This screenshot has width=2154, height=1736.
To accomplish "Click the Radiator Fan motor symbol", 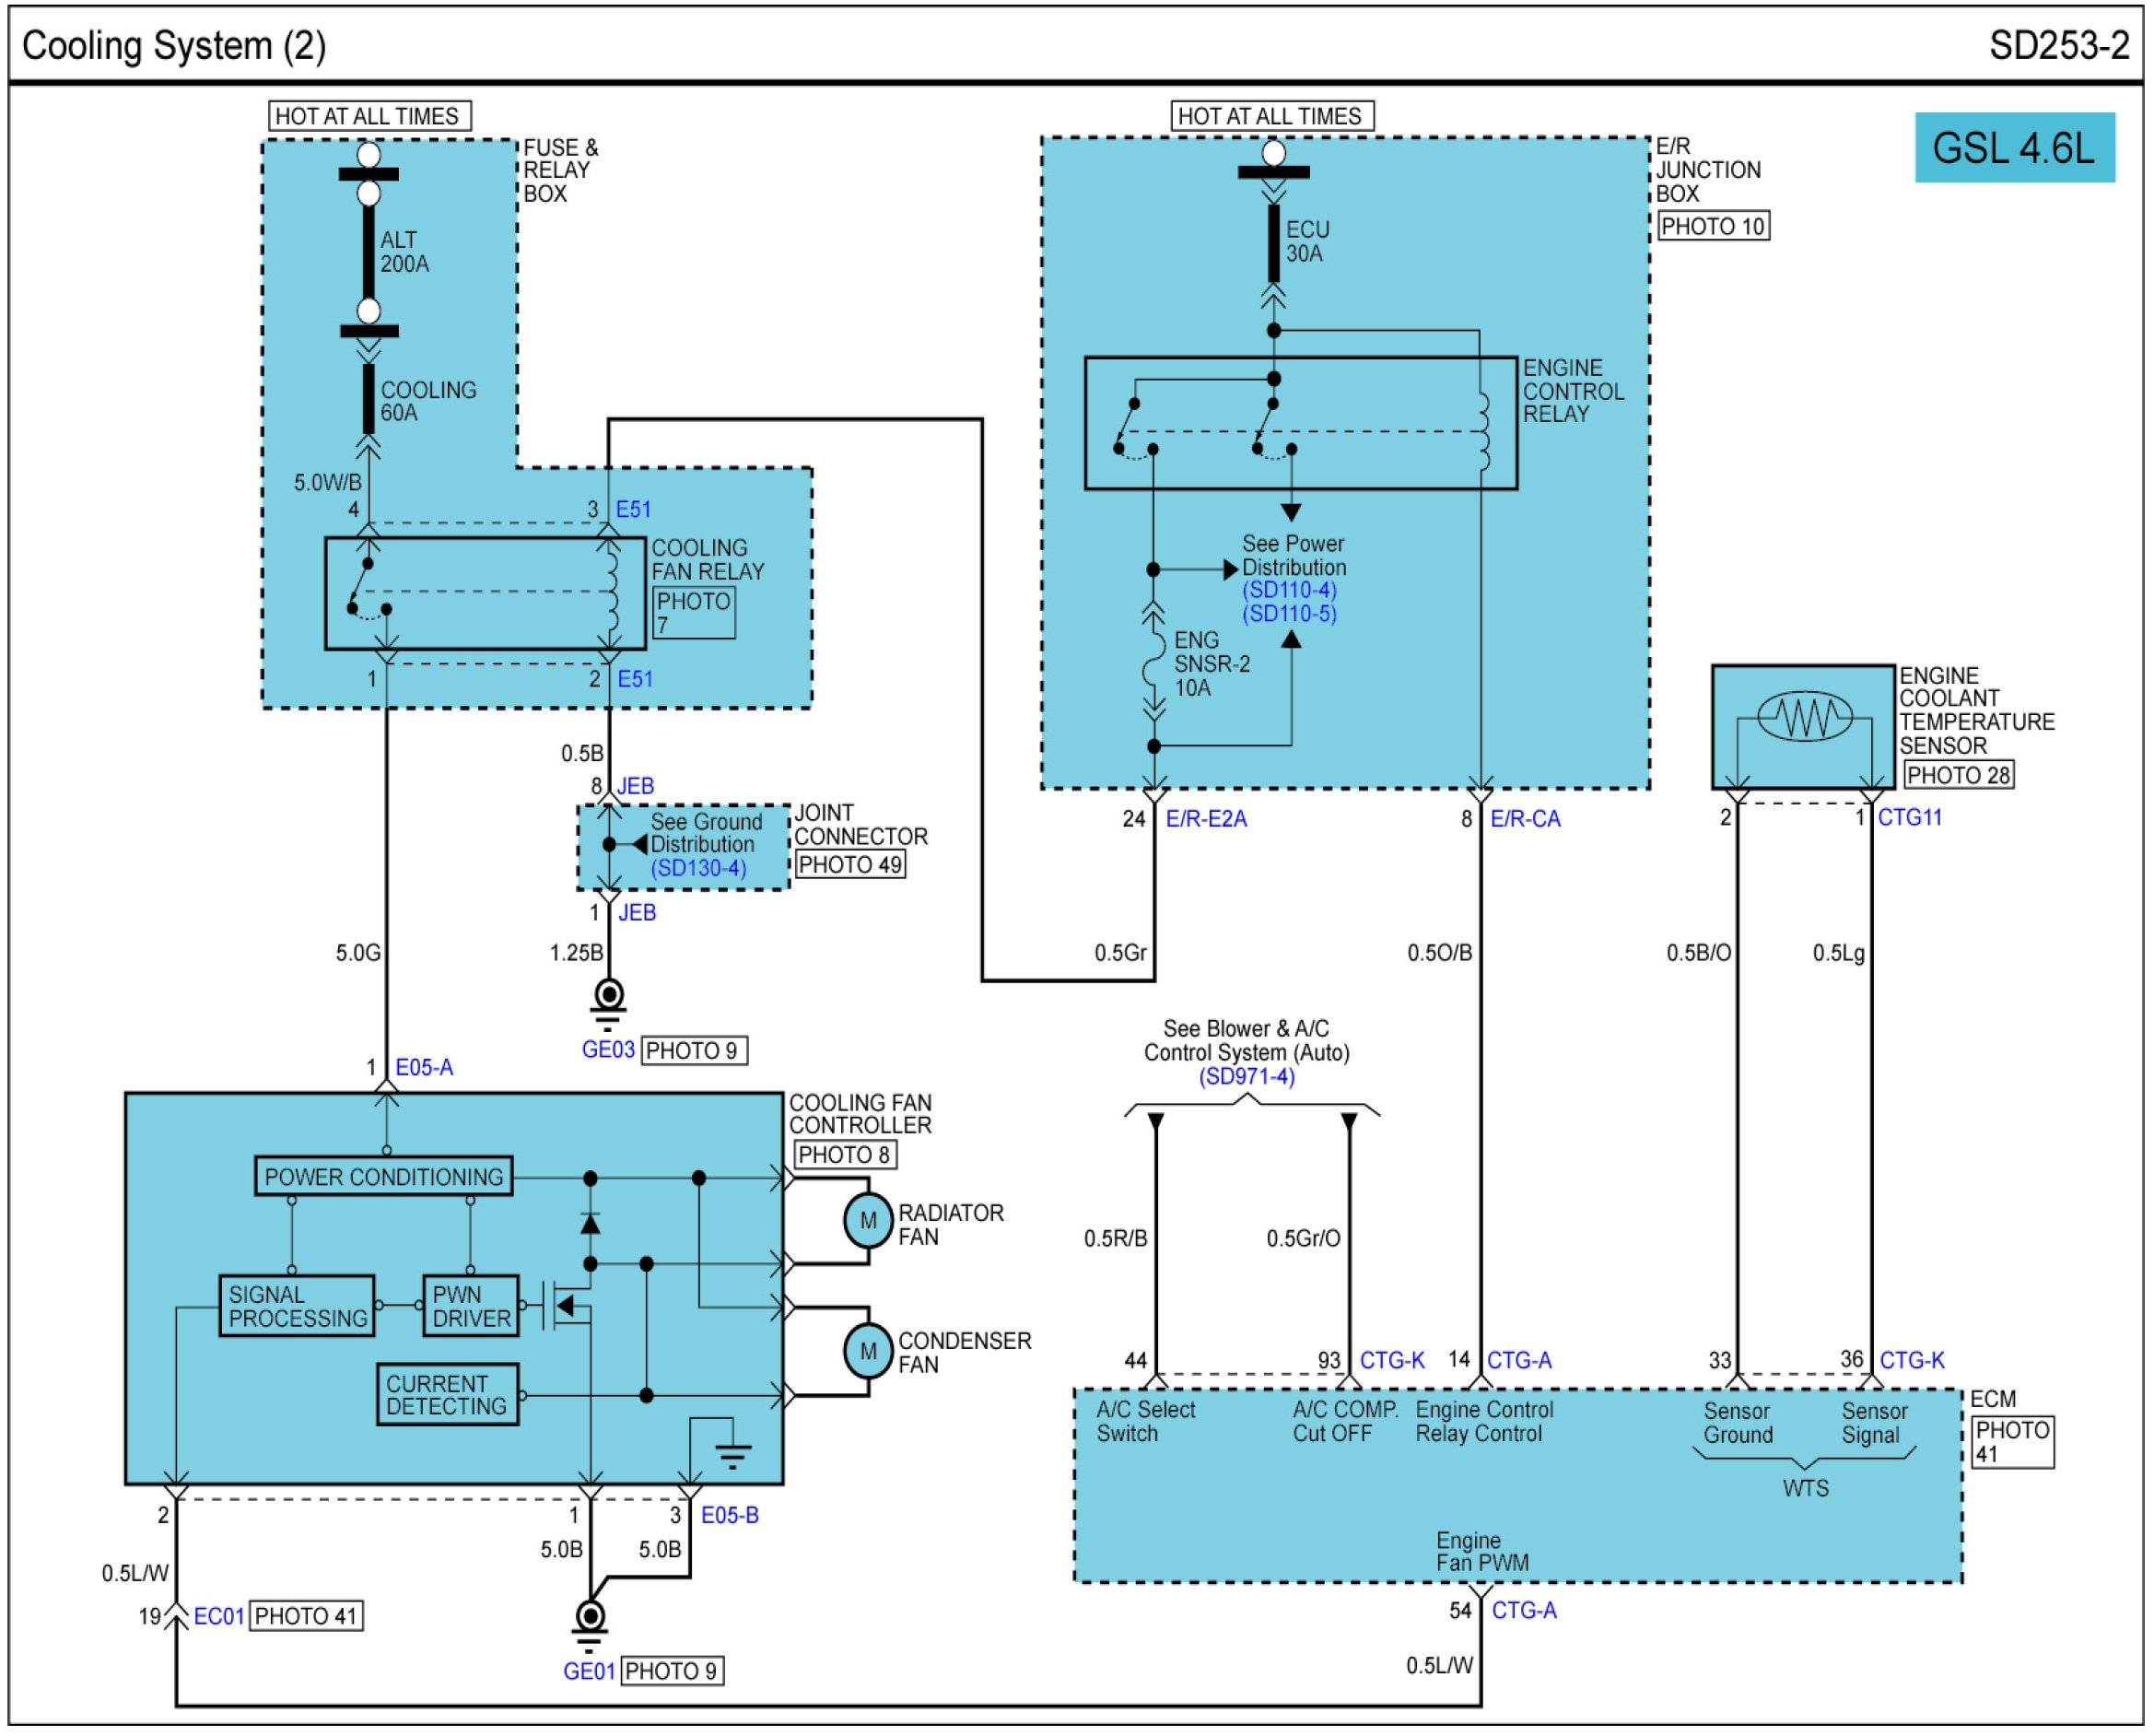I will (x=867, y=1221).
